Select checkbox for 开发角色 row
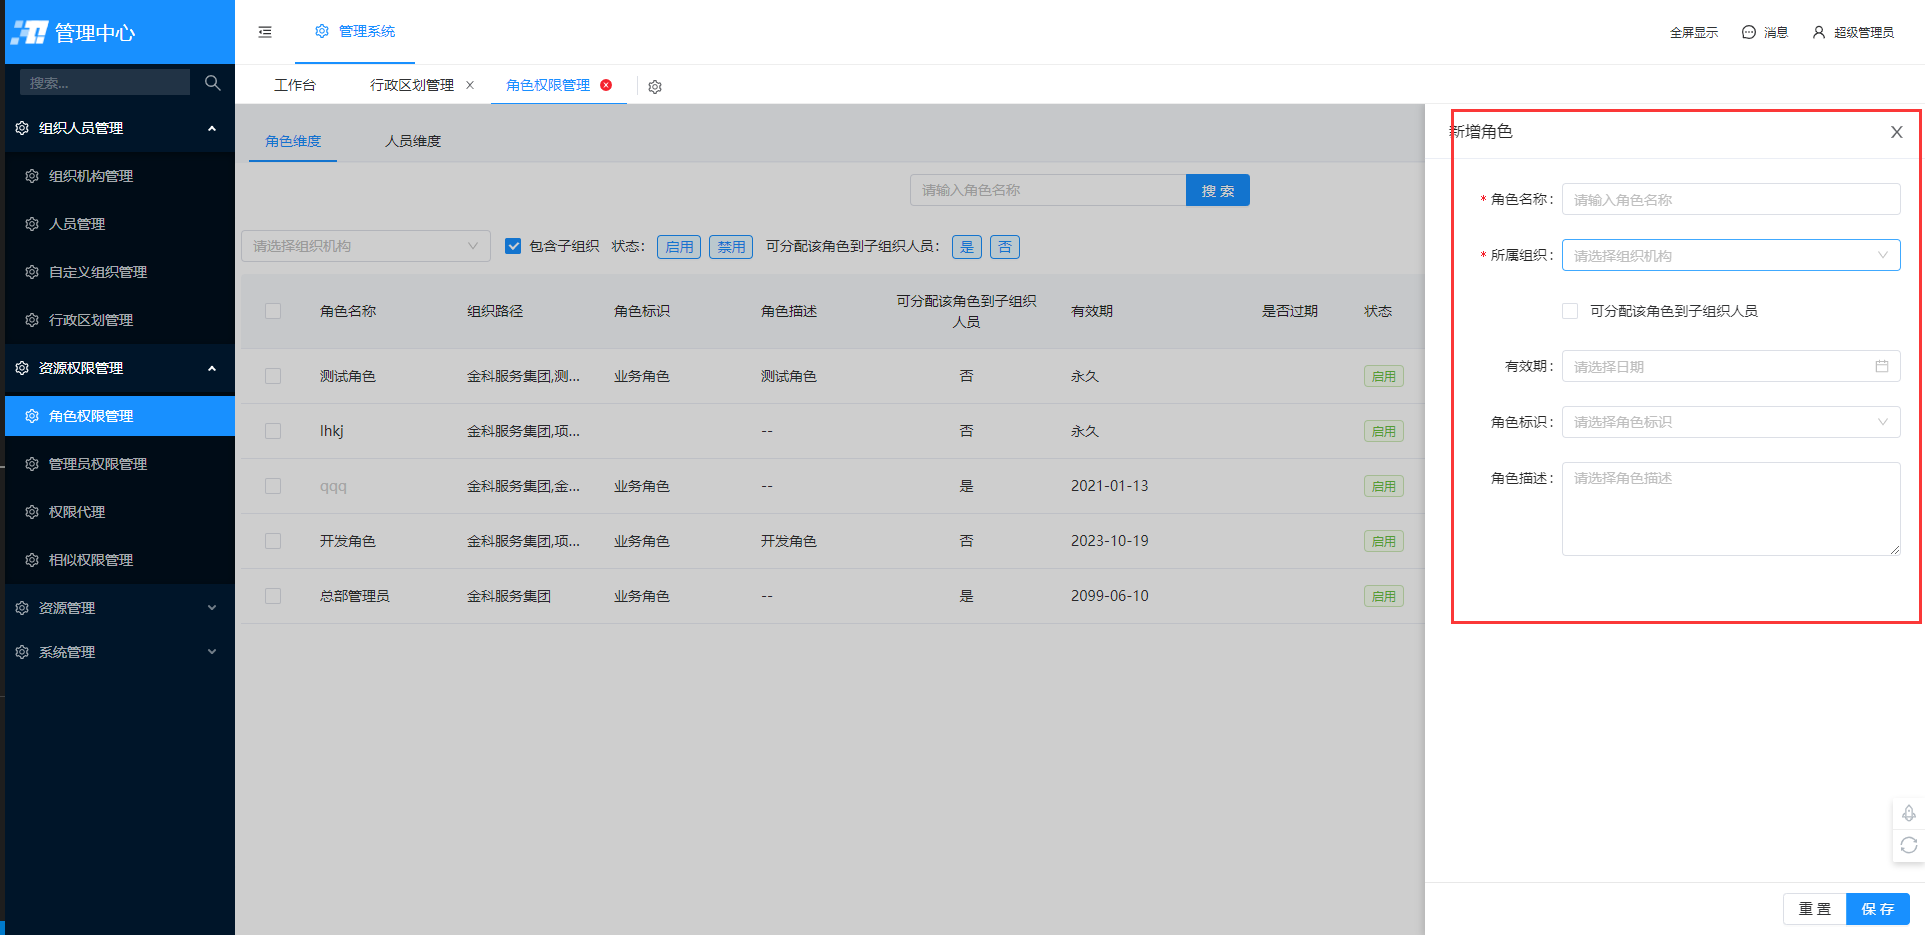This screenshot has width=1925, height=935. (x=273, y=541)
